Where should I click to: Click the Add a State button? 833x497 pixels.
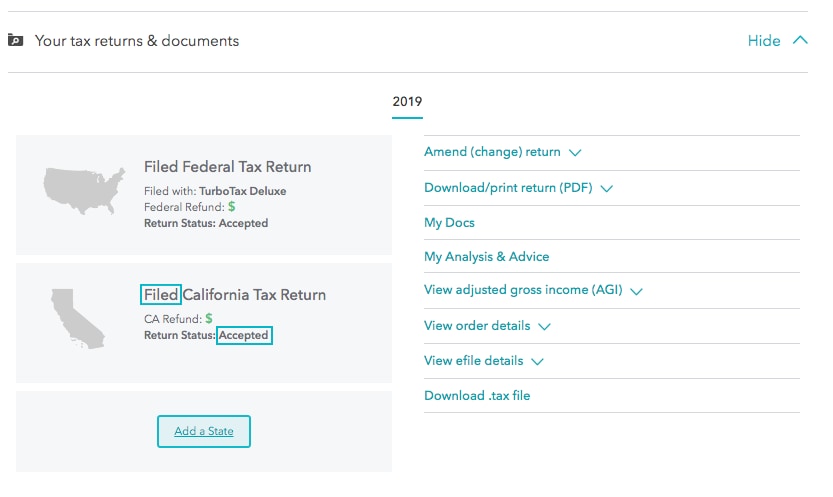tap(204, 431)
